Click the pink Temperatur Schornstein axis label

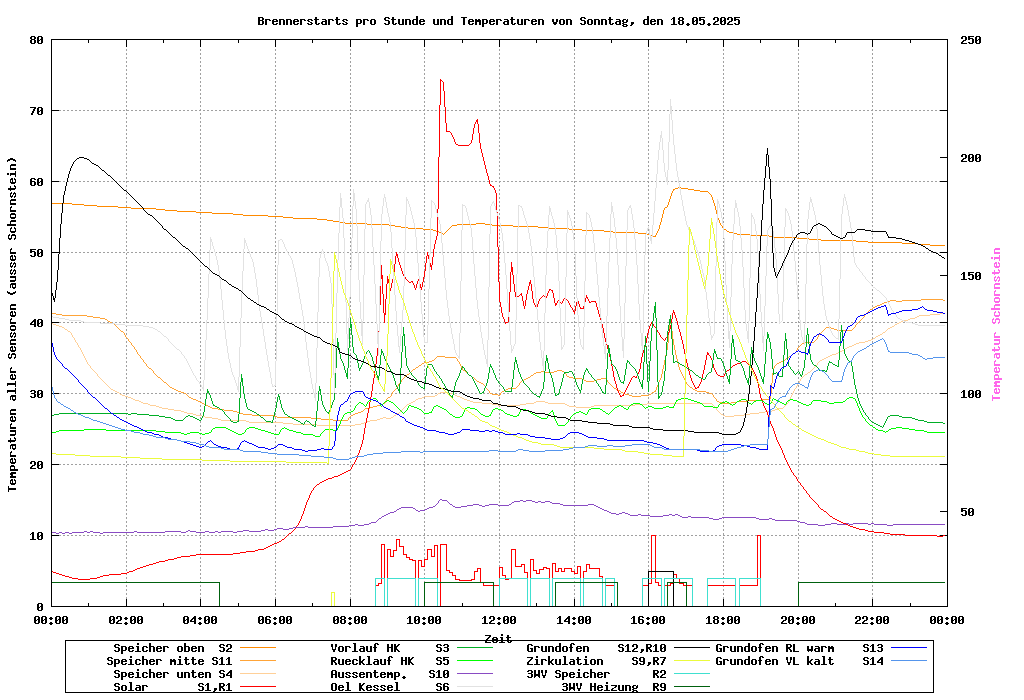click(996, 324)
